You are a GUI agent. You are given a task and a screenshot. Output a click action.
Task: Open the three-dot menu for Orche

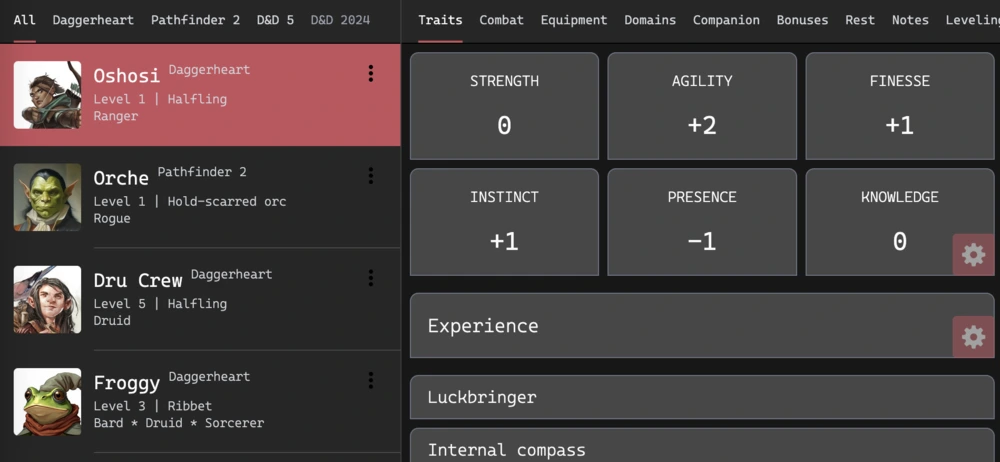371,176
